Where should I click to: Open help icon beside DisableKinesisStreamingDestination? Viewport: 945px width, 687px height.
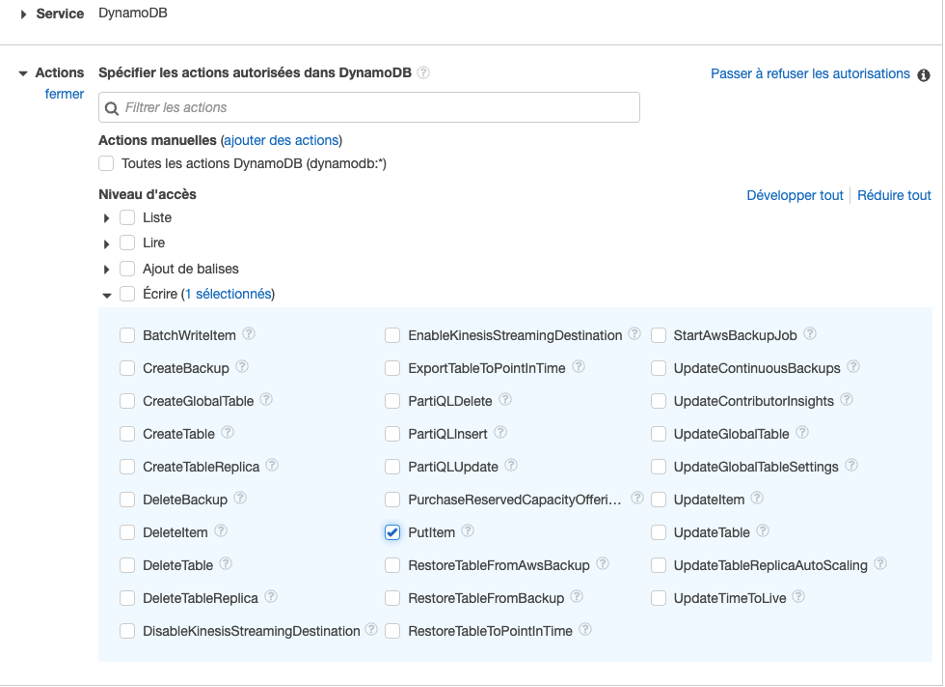pyautogui.click(x=371, y=629)
